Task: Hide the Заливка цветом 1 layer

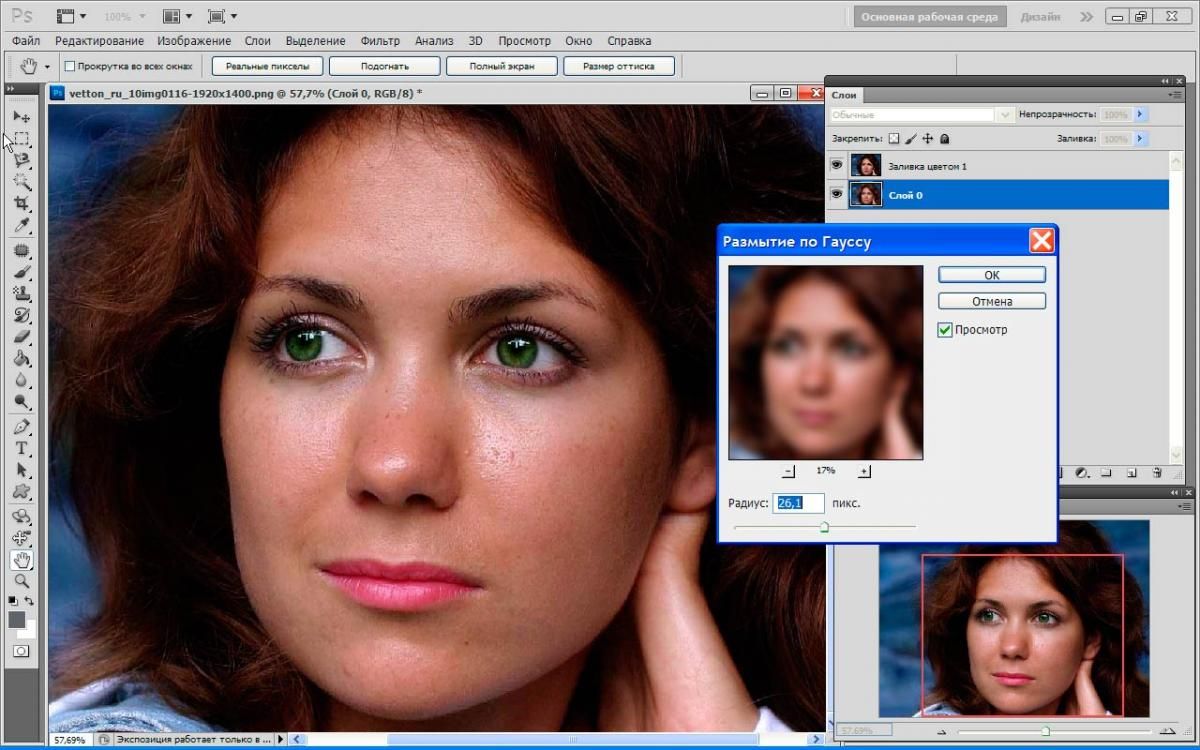Action: click(837, 165)
